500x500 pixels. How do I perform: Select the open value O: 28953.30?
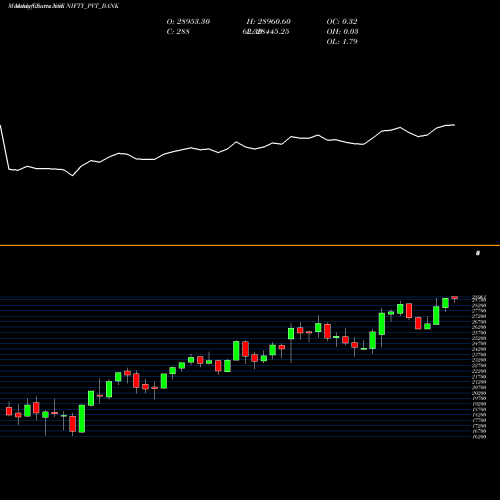(x=188, y=21)
